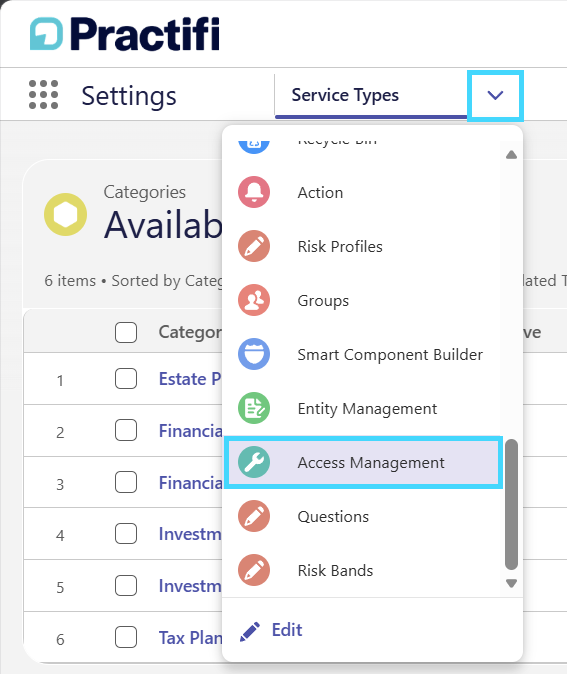Click scroll-up arrow in dropdown list
Viewport: 567px width, 674px height.
(x=511, y=155)
